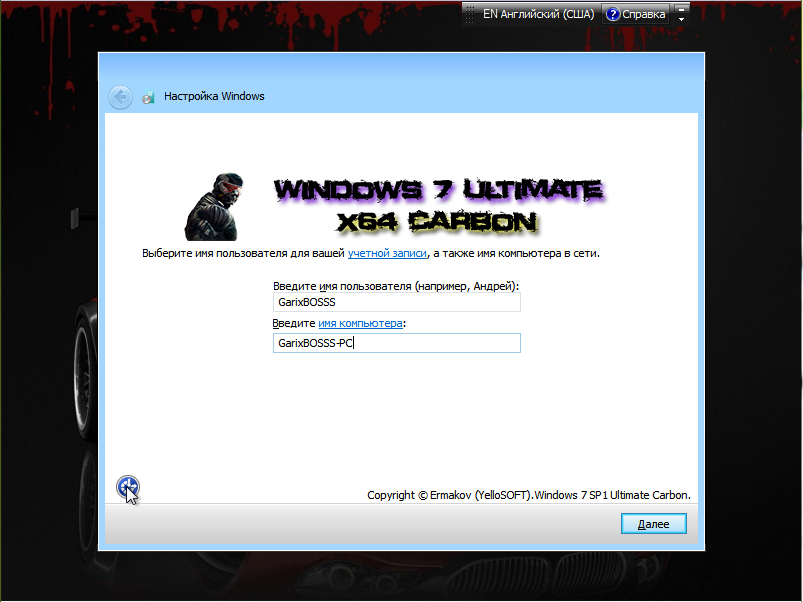Focus the computer name field GarixBOSSS-PC
The image size is (803, 602).
point(396,343)
